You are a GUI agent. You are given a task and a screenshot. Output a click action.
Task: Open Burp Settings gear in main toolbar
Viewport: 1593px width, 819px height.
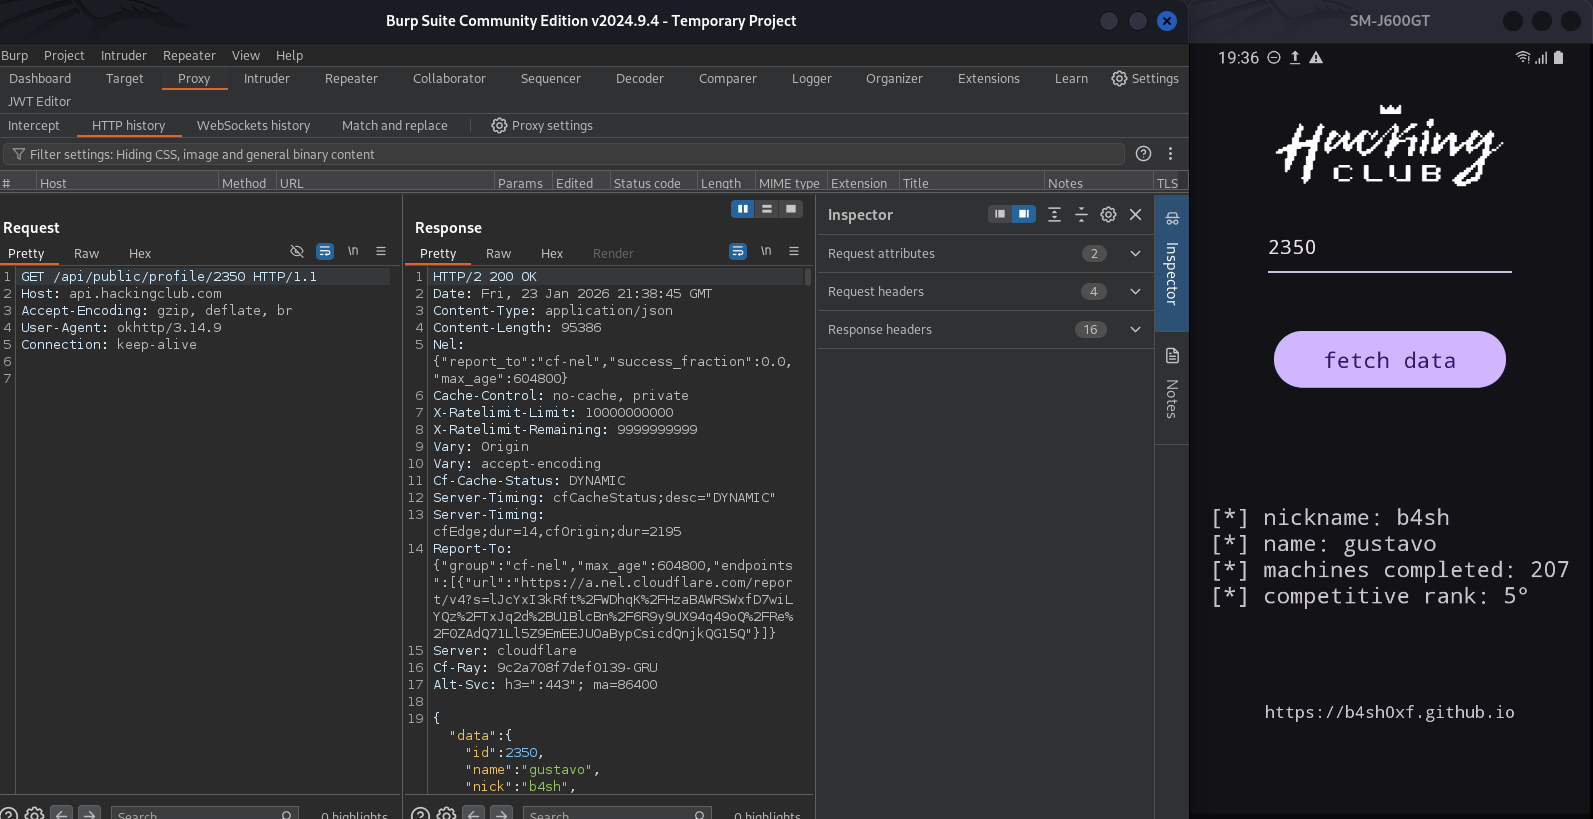[1119, 78]
